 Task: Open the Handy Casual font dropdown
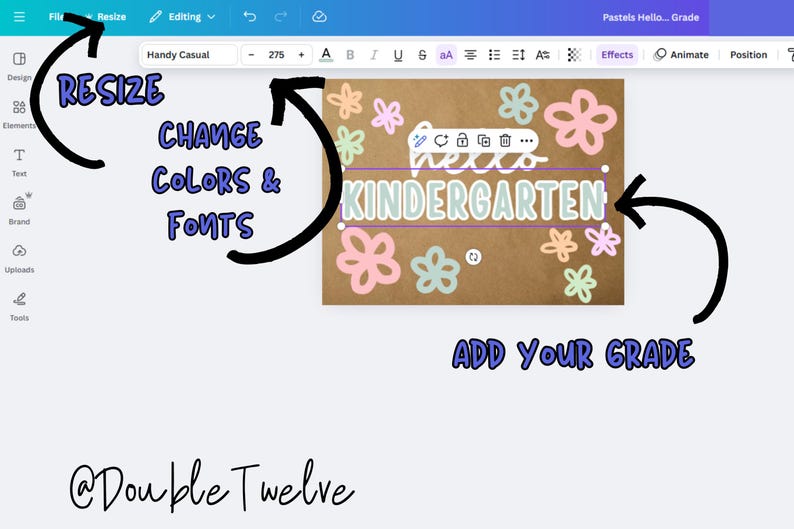189,55
